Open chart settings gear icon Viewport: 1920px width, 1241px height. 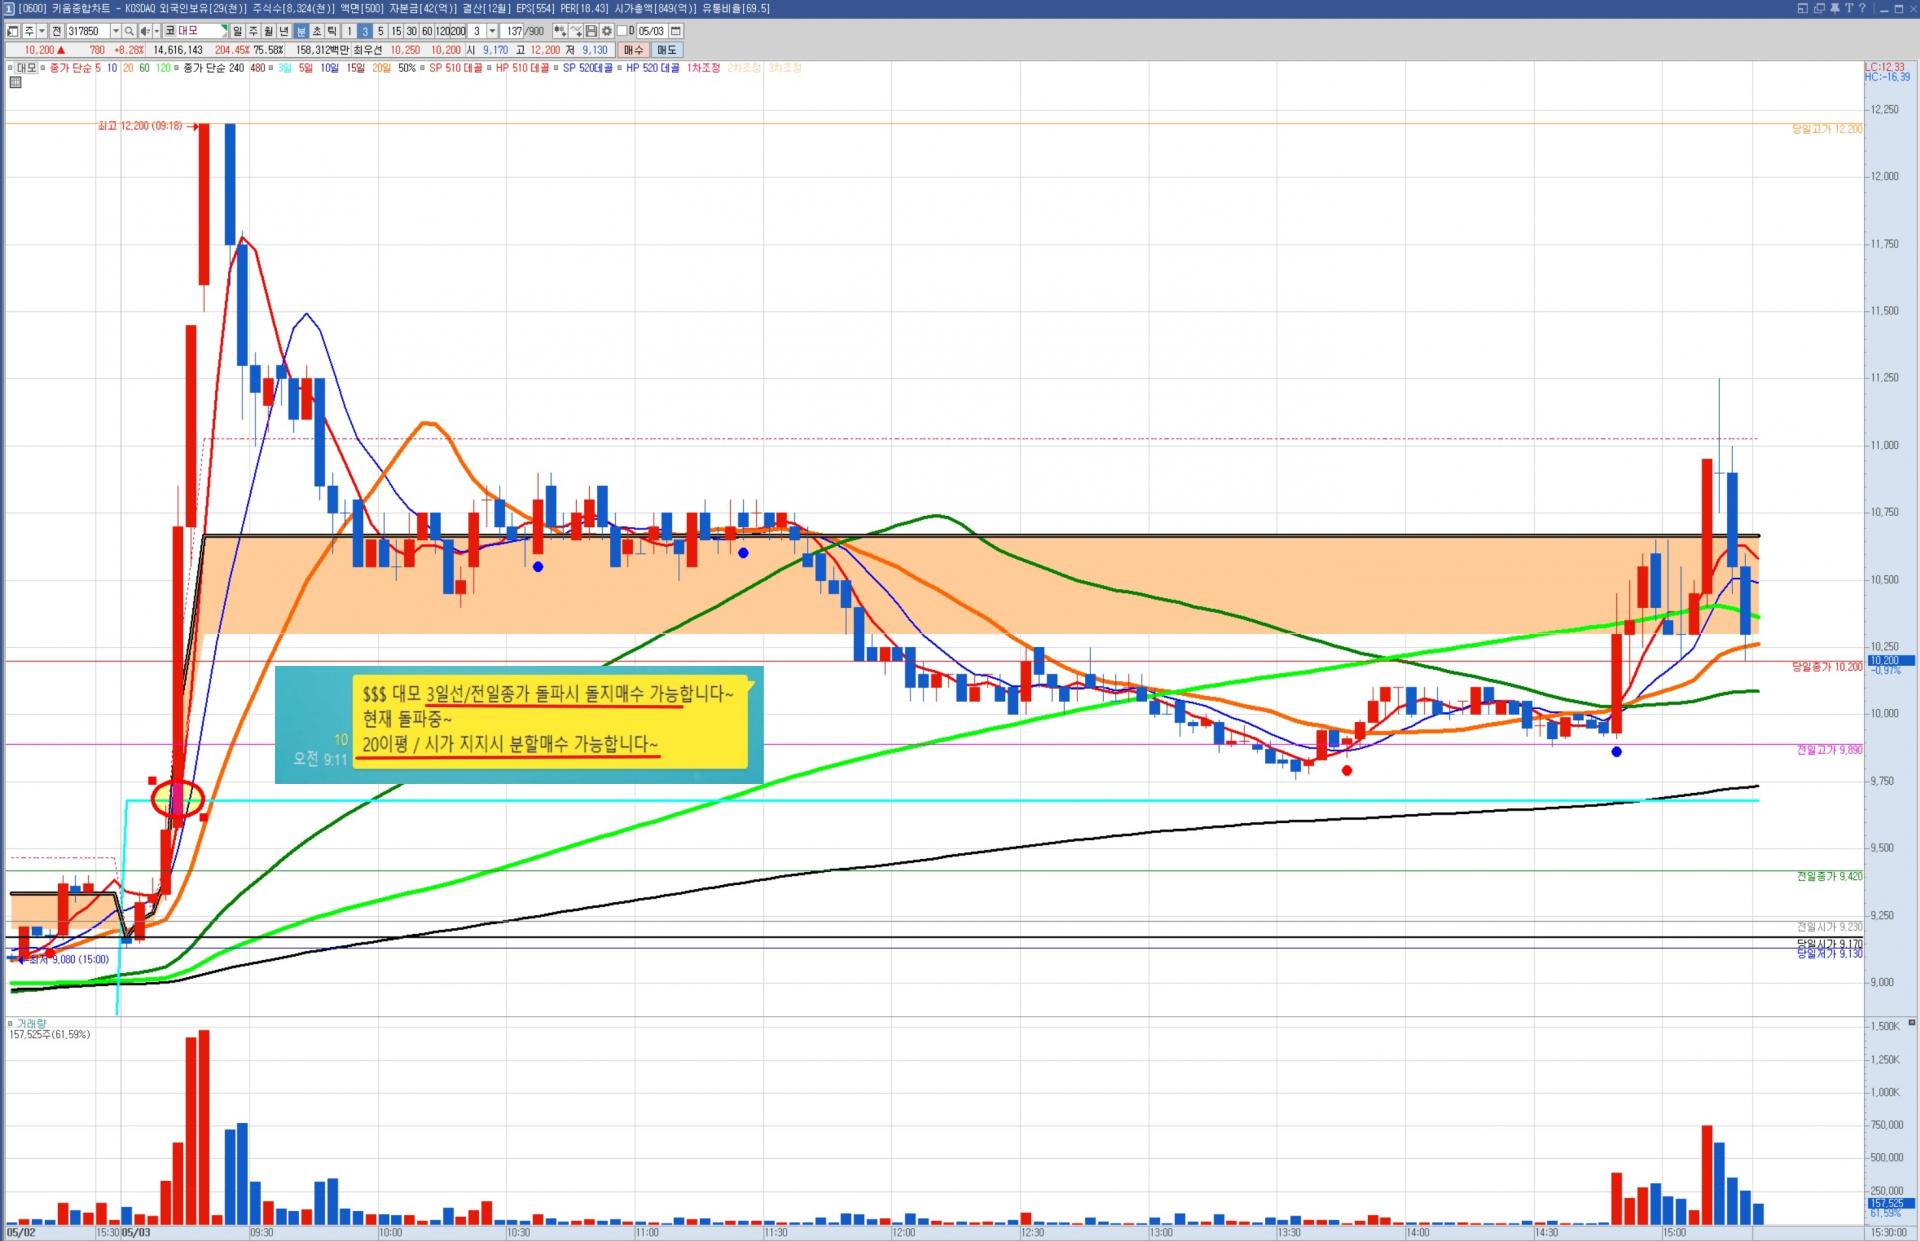click(x=606, y=31)
